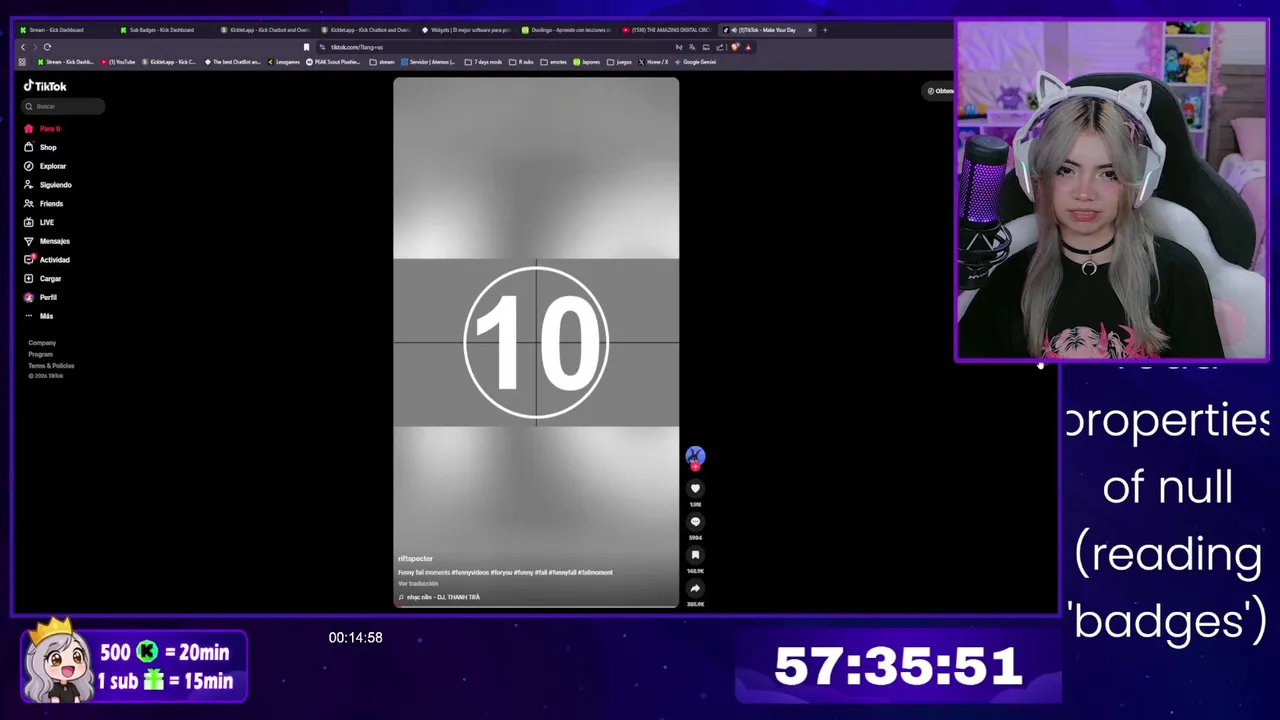Open the creator avatar beside the video
Image resolution: width=1280 pixels, height=720 pixels.
(695, 456)
